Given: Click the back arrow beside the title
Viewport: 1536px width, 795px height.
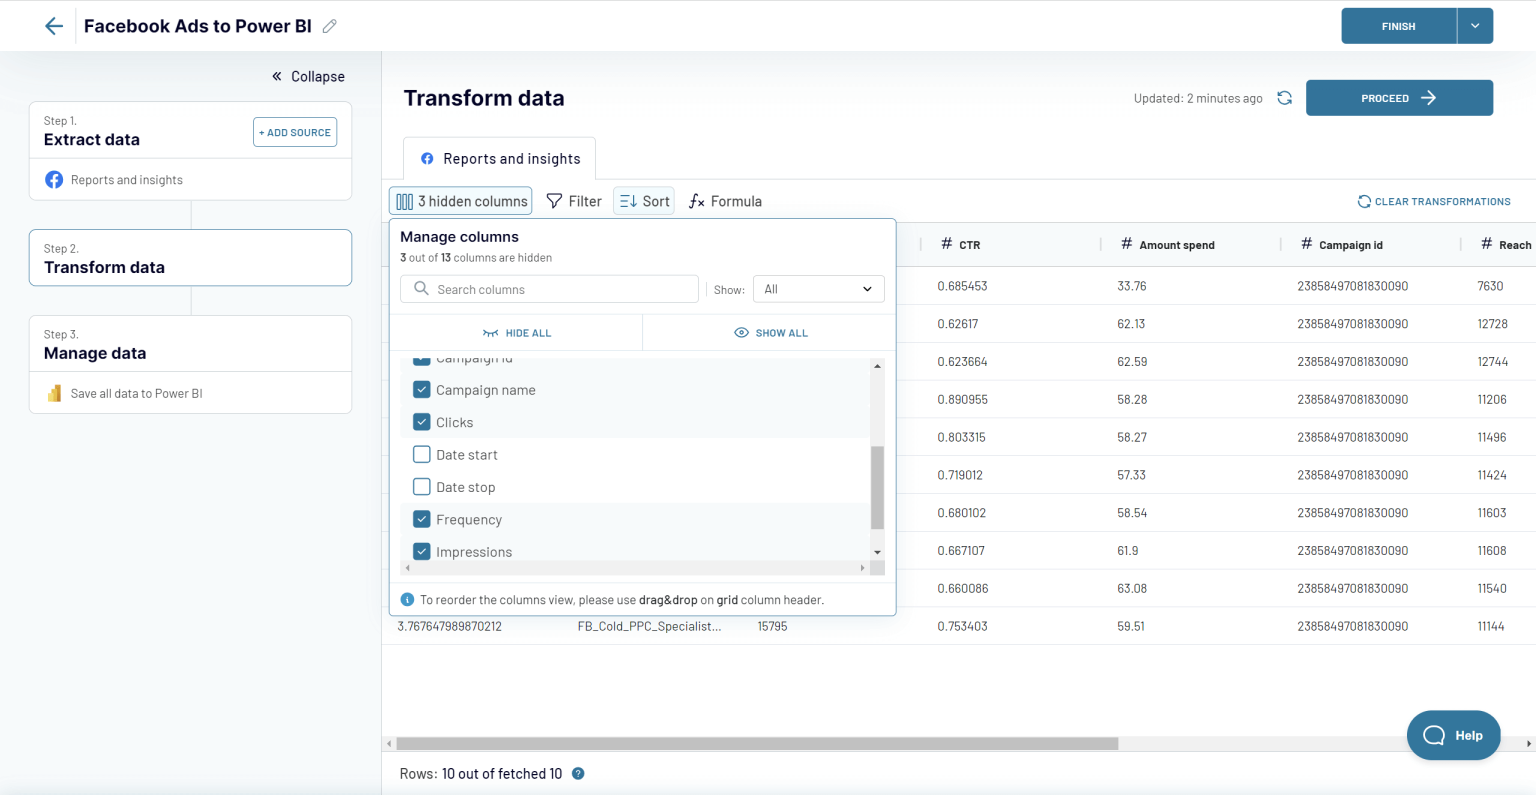Looking at the screenshot, I should tap(53, 25).
